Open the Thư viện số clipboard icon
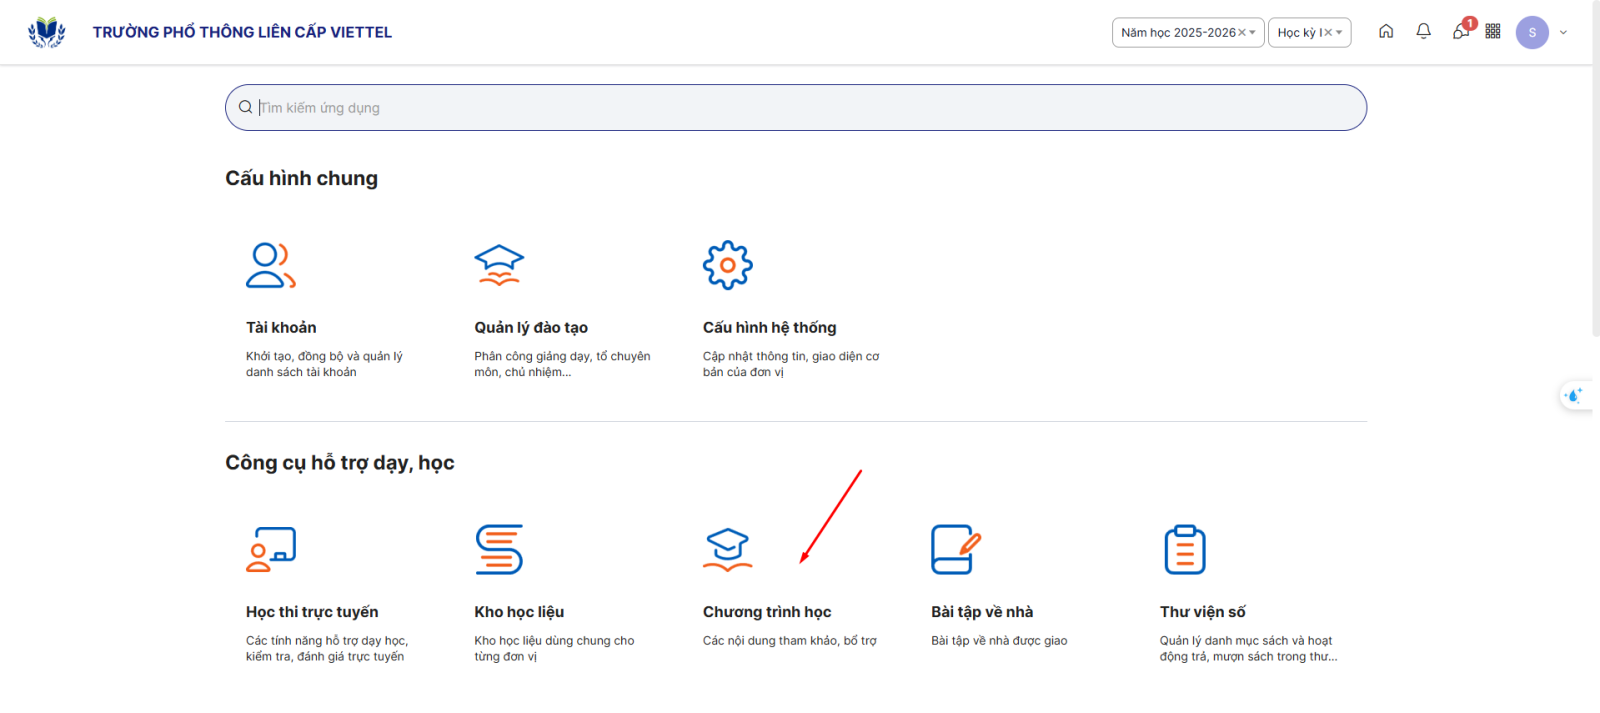The image size is (1600, 713). pos(1184,549)
